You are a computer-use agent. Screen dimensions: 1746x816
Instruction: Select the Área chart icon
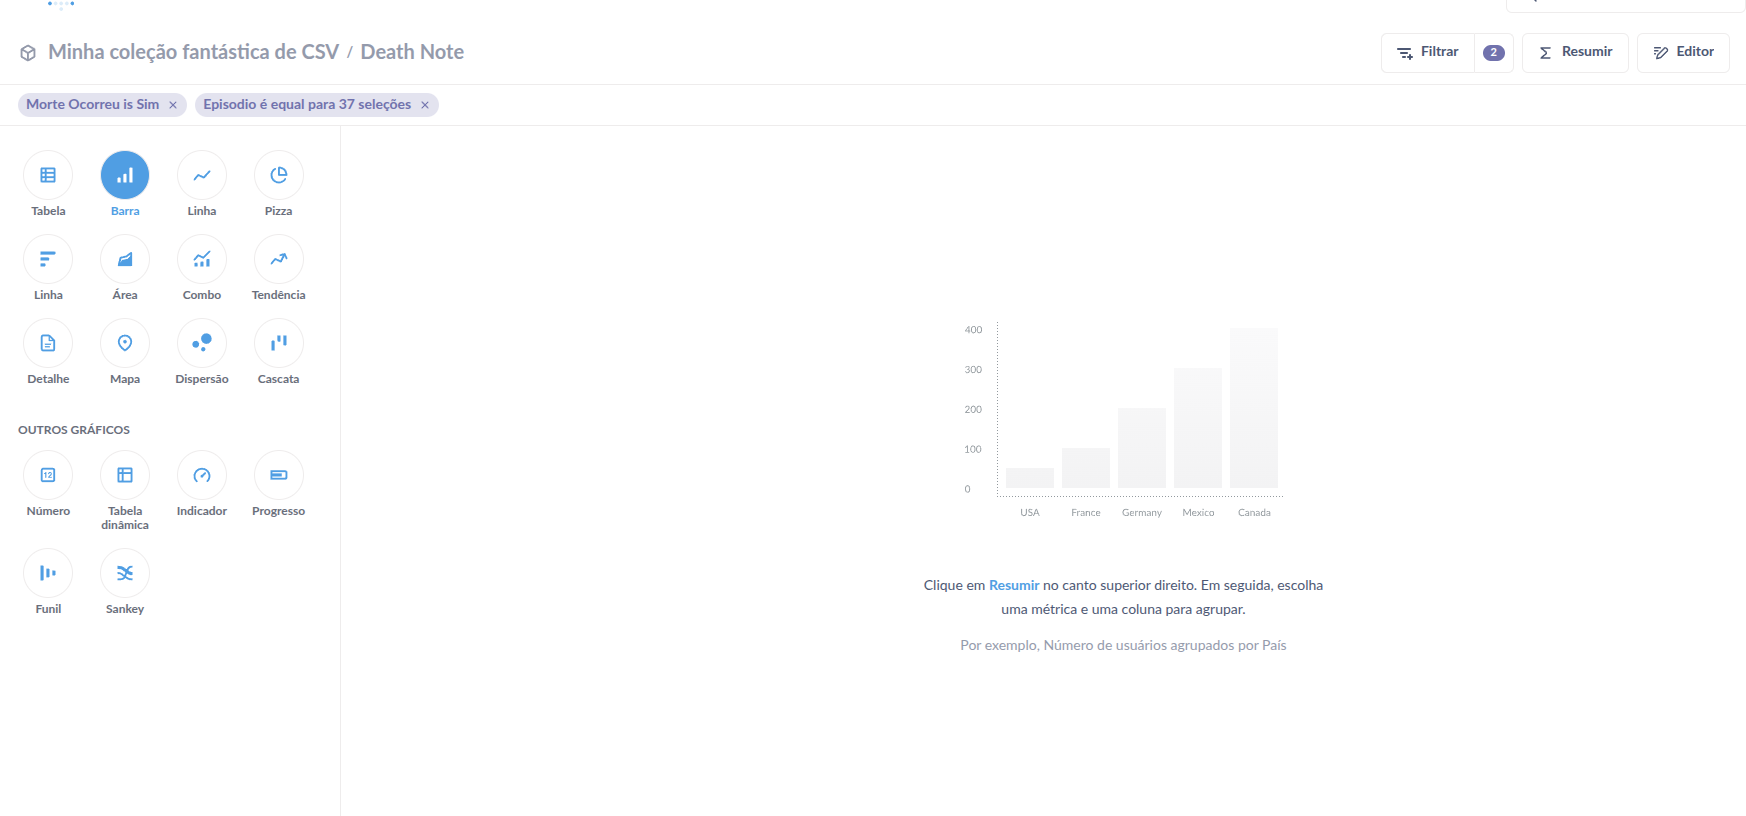[x=125, y=260]
